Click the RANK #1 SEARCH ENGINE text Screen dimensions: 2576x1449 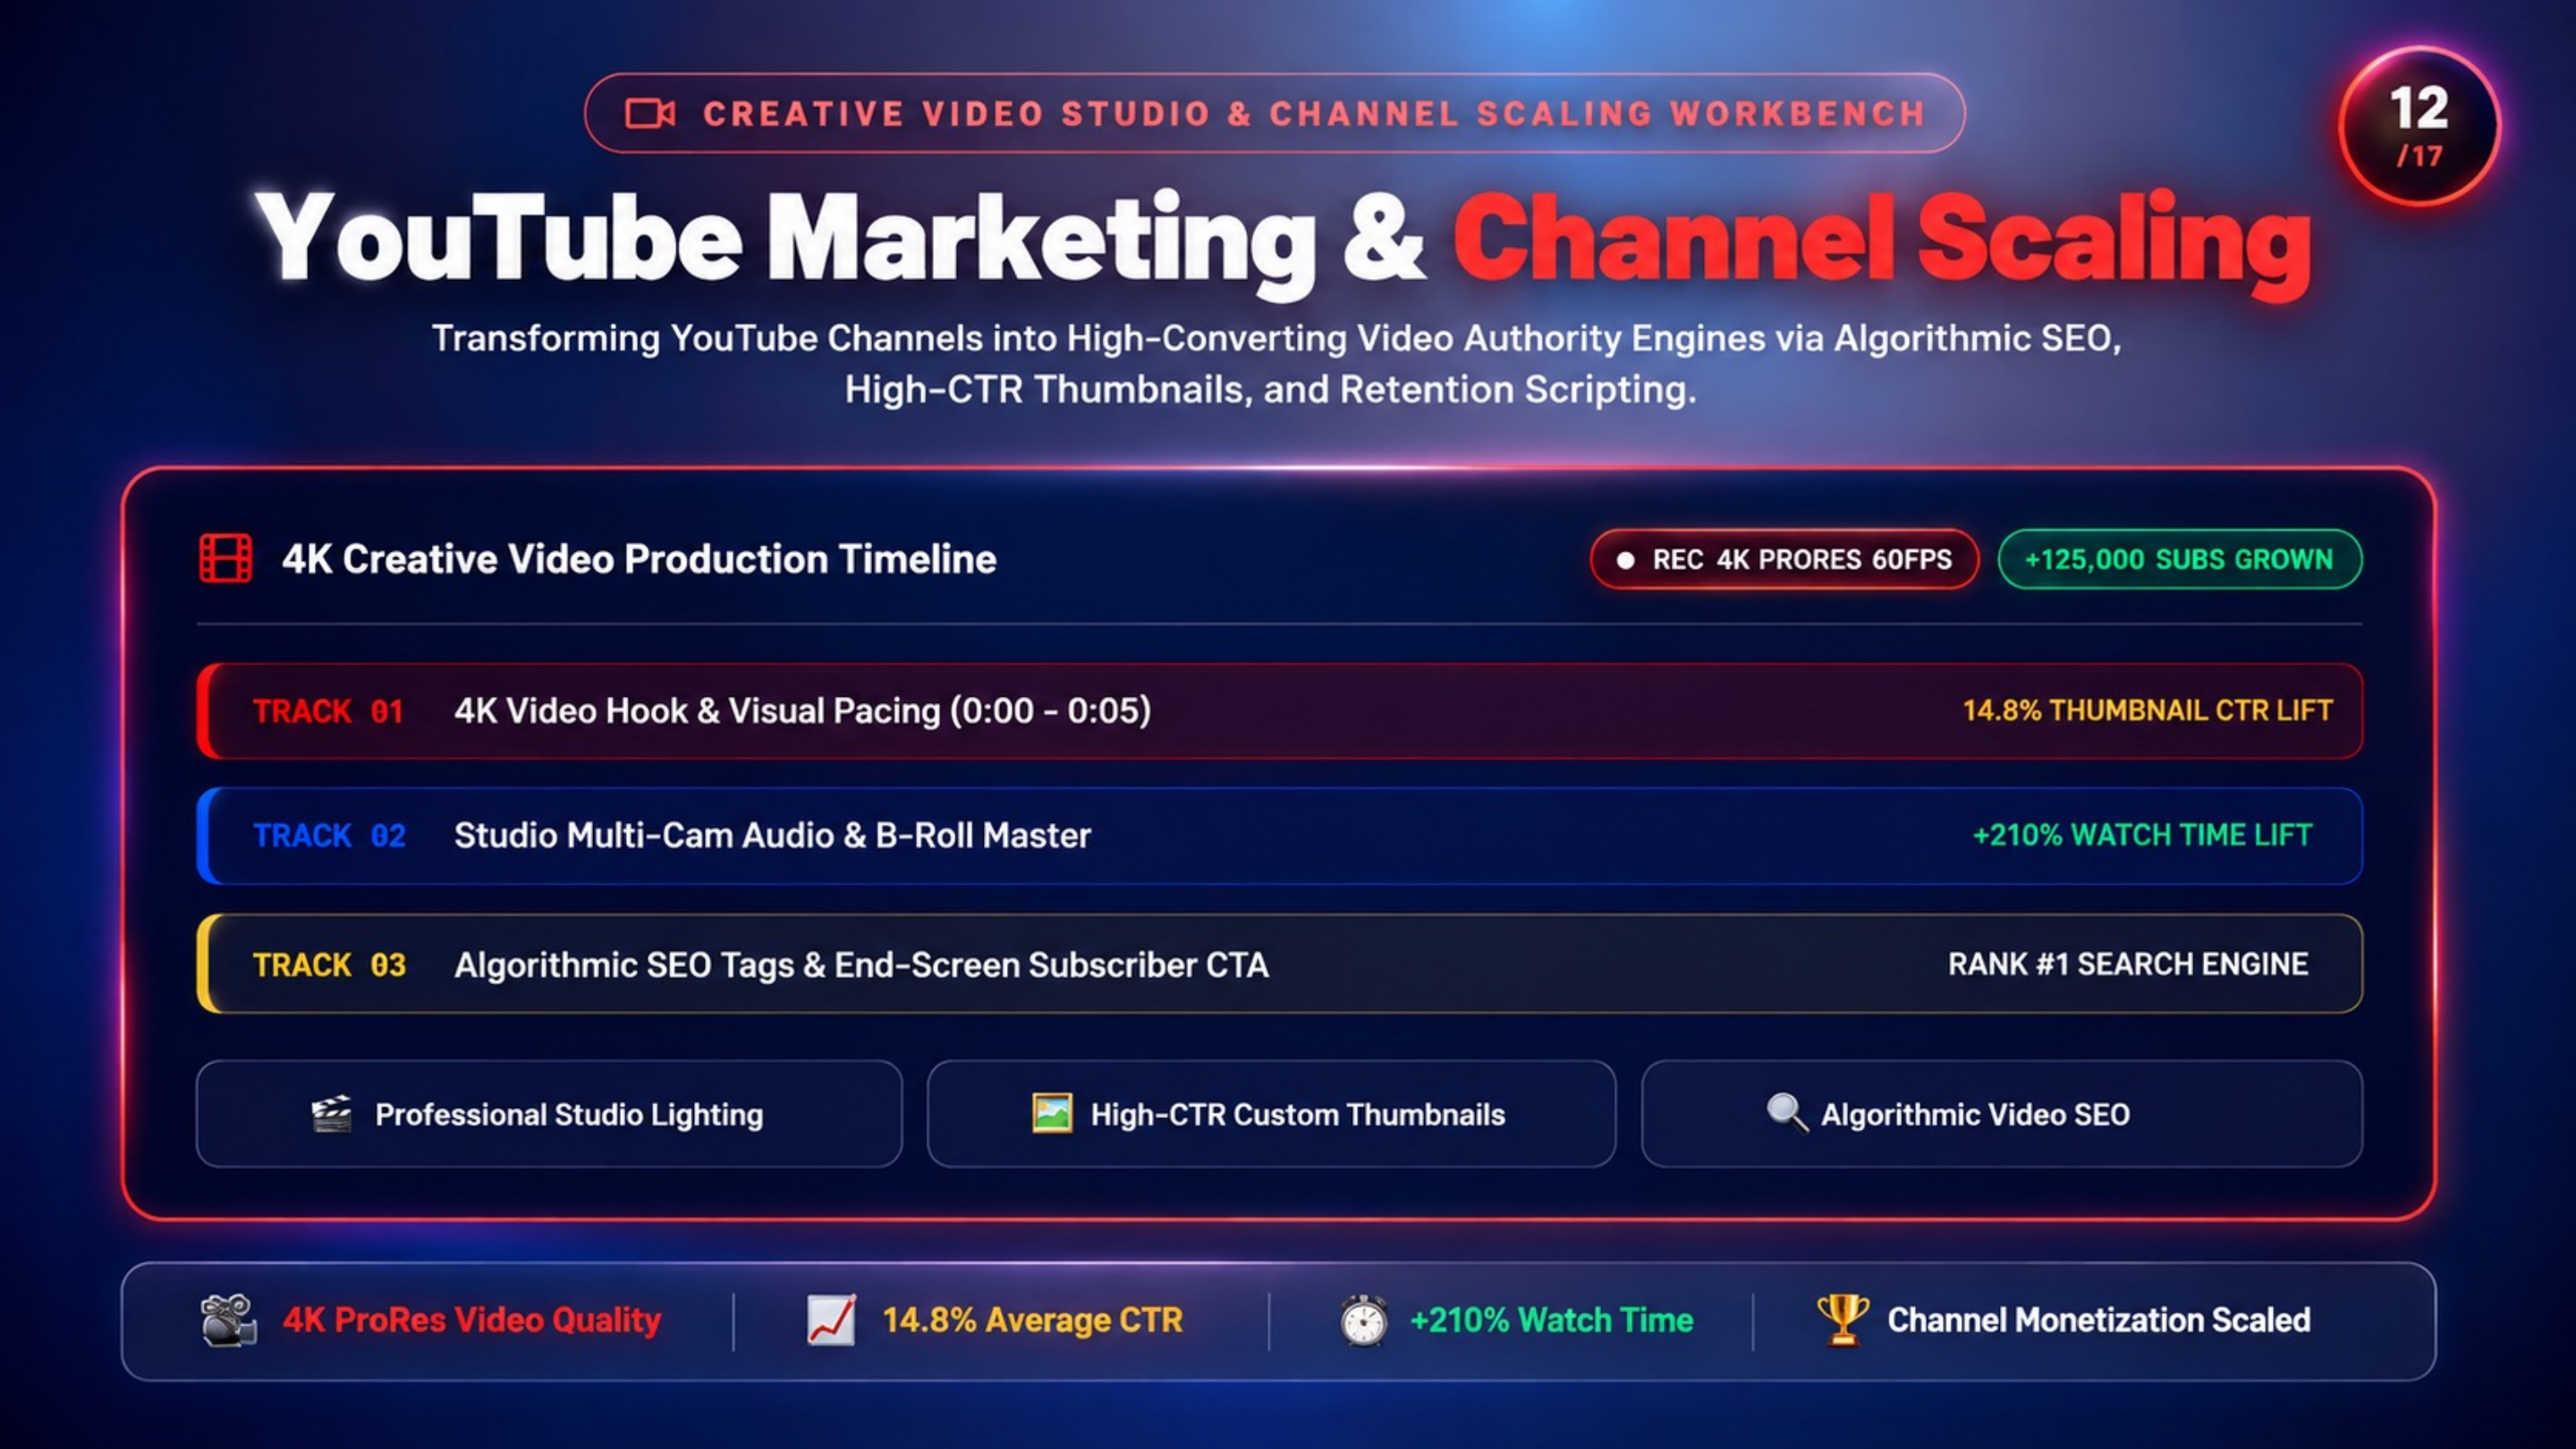[x=2128, y=964]
